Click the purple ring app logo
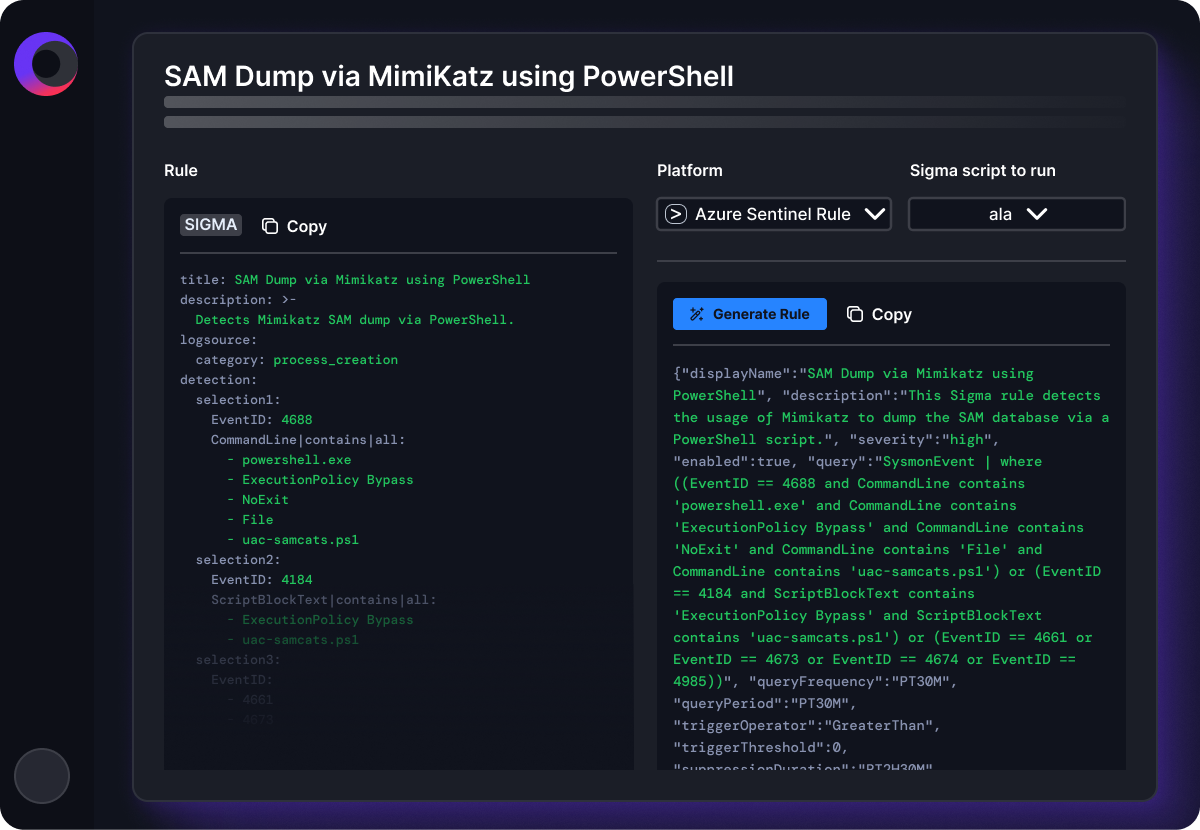This screenshot has height=830, width=1200. (x=46, y=64)
